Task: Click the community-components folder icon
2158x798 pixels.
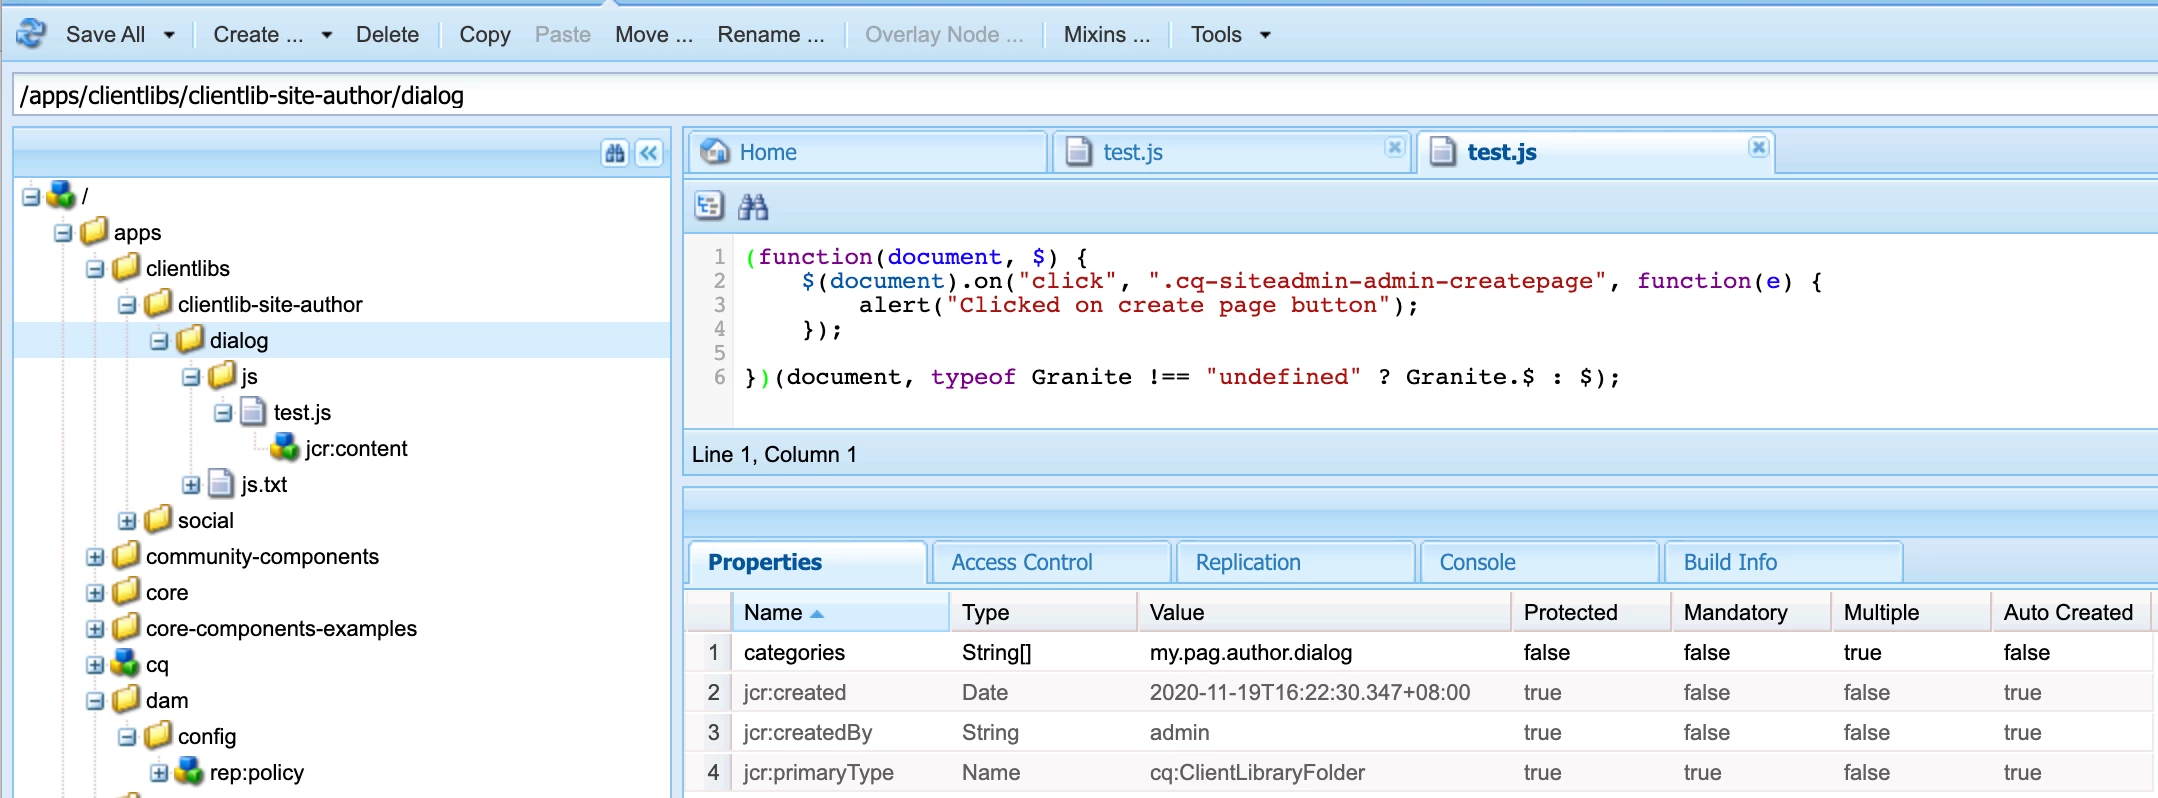Action: pyautogui.click(x=126, y=555)
